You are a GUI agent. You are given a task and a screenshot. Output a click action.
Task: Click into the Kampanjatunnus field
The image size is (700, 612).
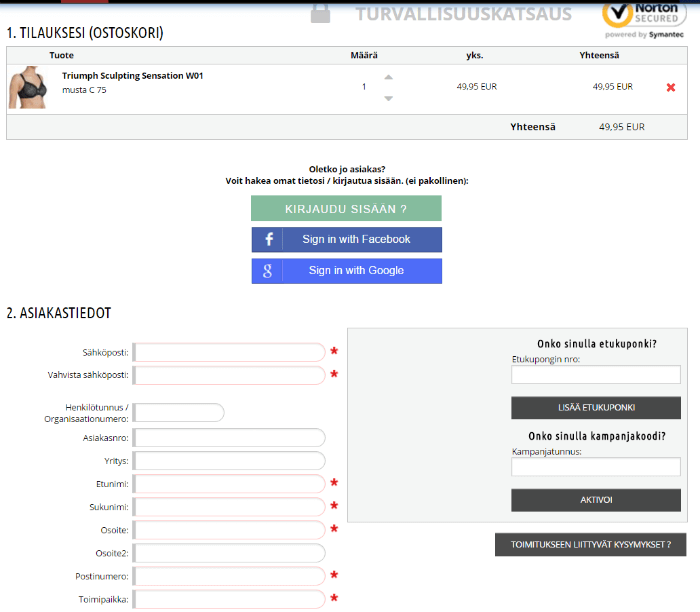[x=596, y=467]
